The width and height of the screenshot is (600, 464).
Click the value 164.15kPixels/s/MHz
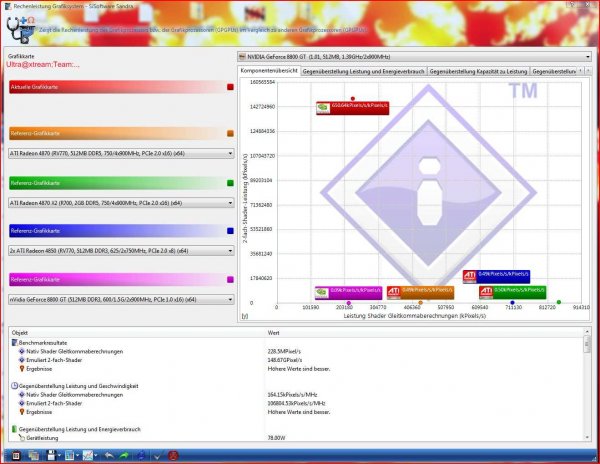(292, 394)
